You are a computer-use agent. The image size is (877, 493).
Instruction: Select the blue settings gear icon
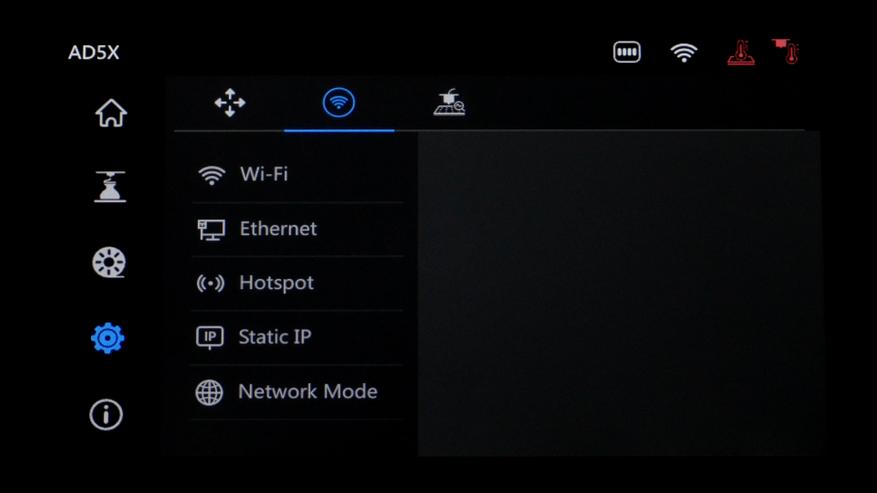point(107,338)
